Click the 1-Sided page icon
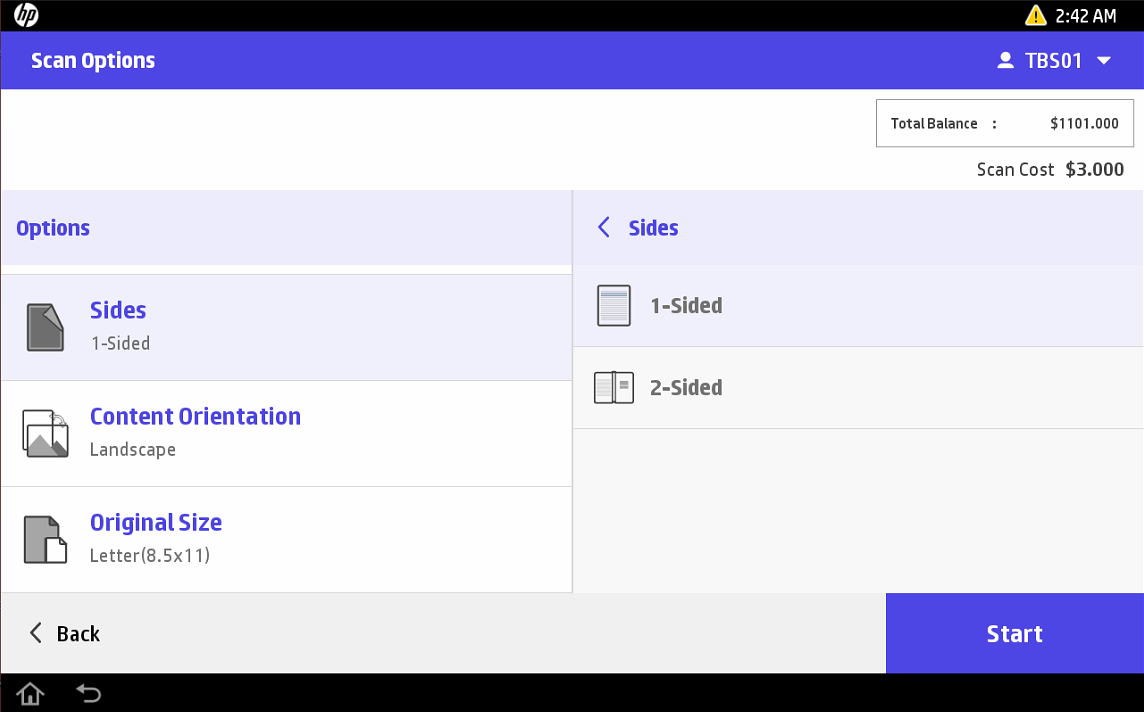1144x712 pixels. coord(614,306)
